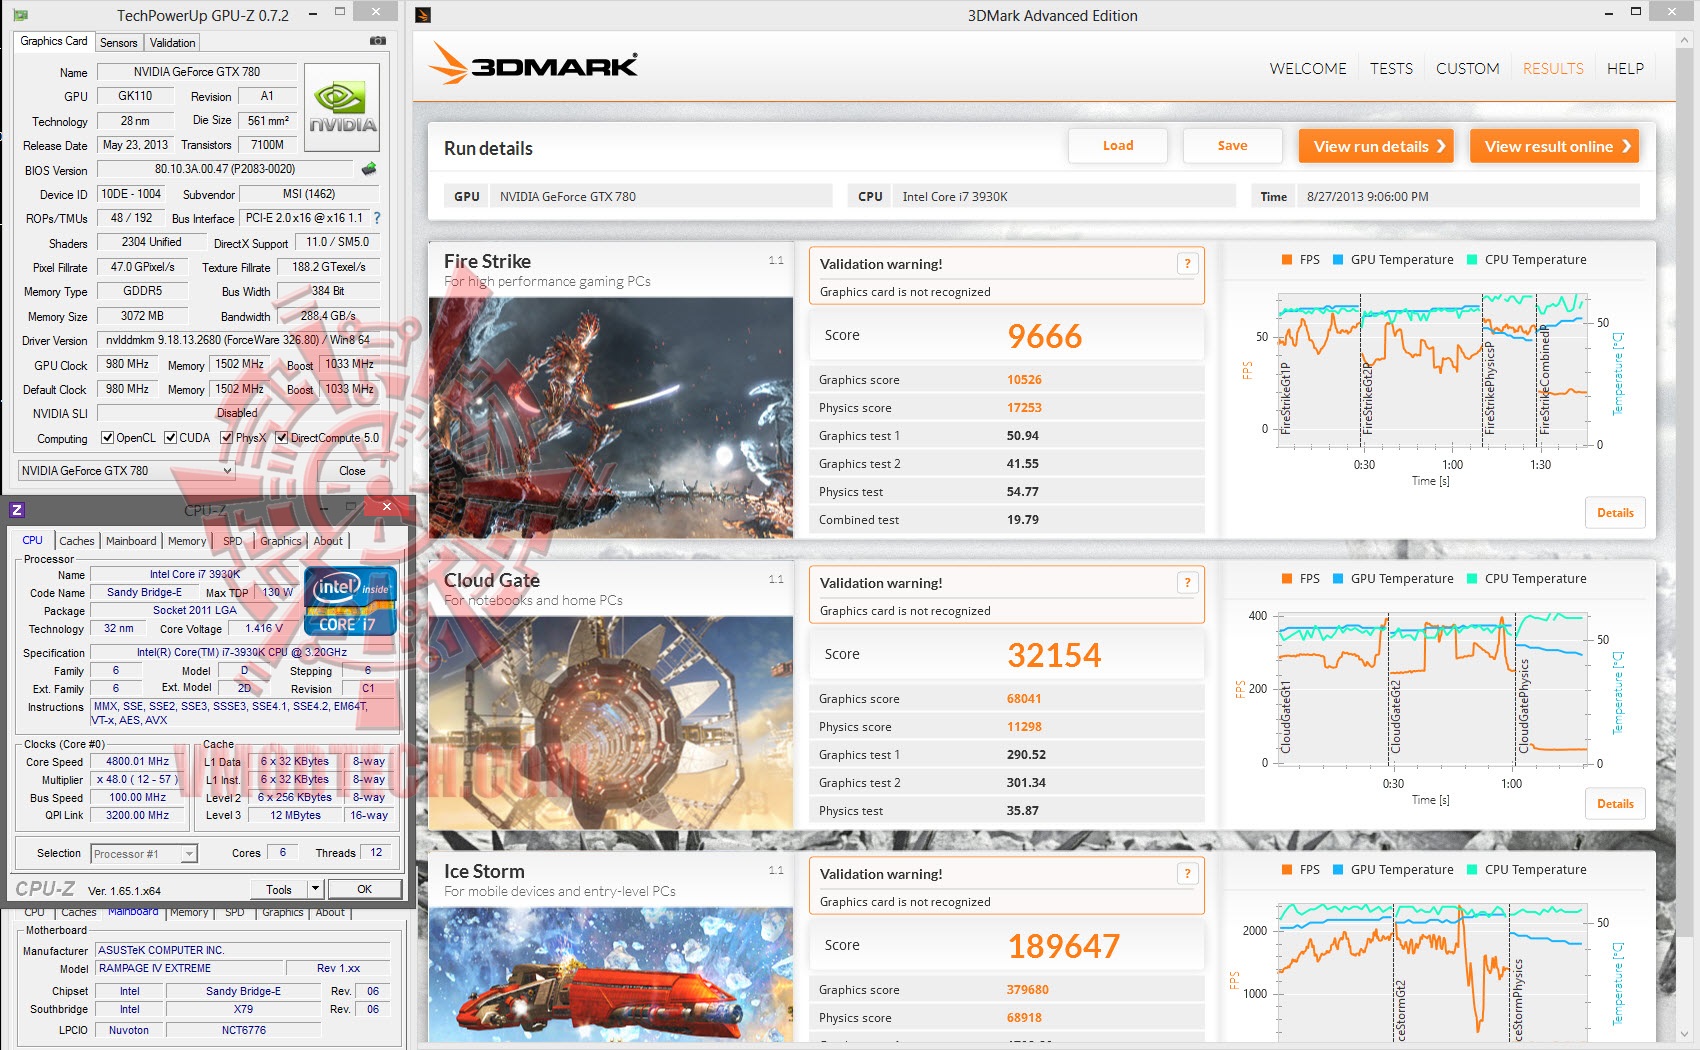
Task: Click the Bus Interface question mark in GPU-Z
Action: [377, 218]
